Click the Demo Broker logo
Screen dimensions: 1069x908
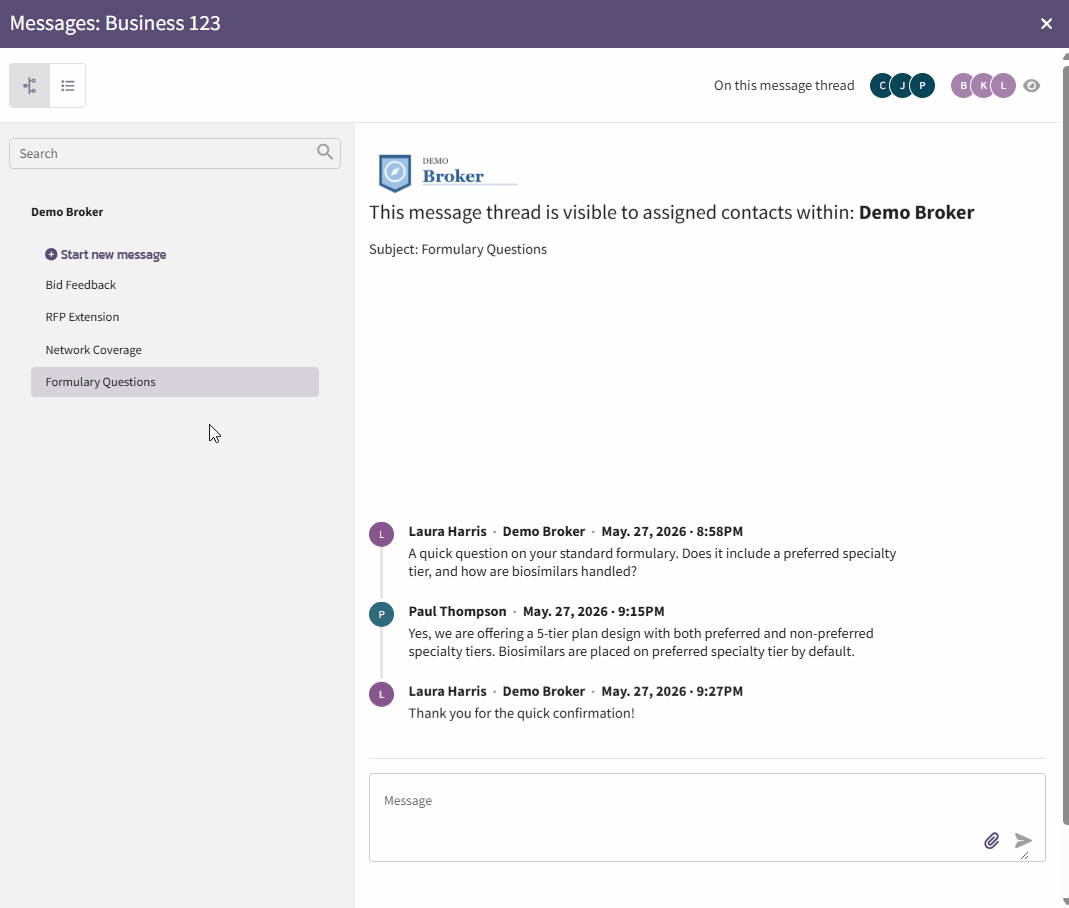(448, 172)
